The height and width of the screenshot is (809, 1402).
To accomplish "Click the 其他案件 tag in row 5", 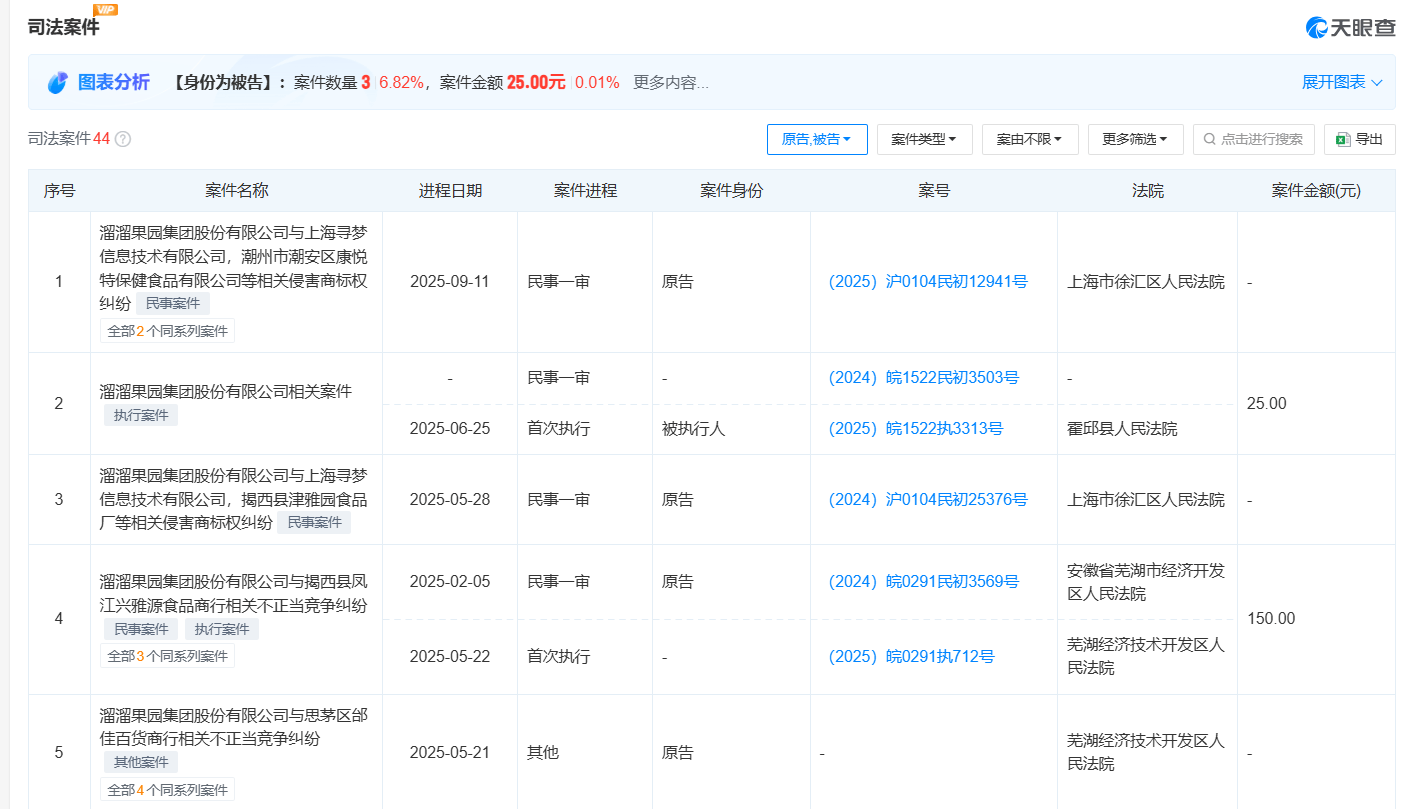I will 140,762.
